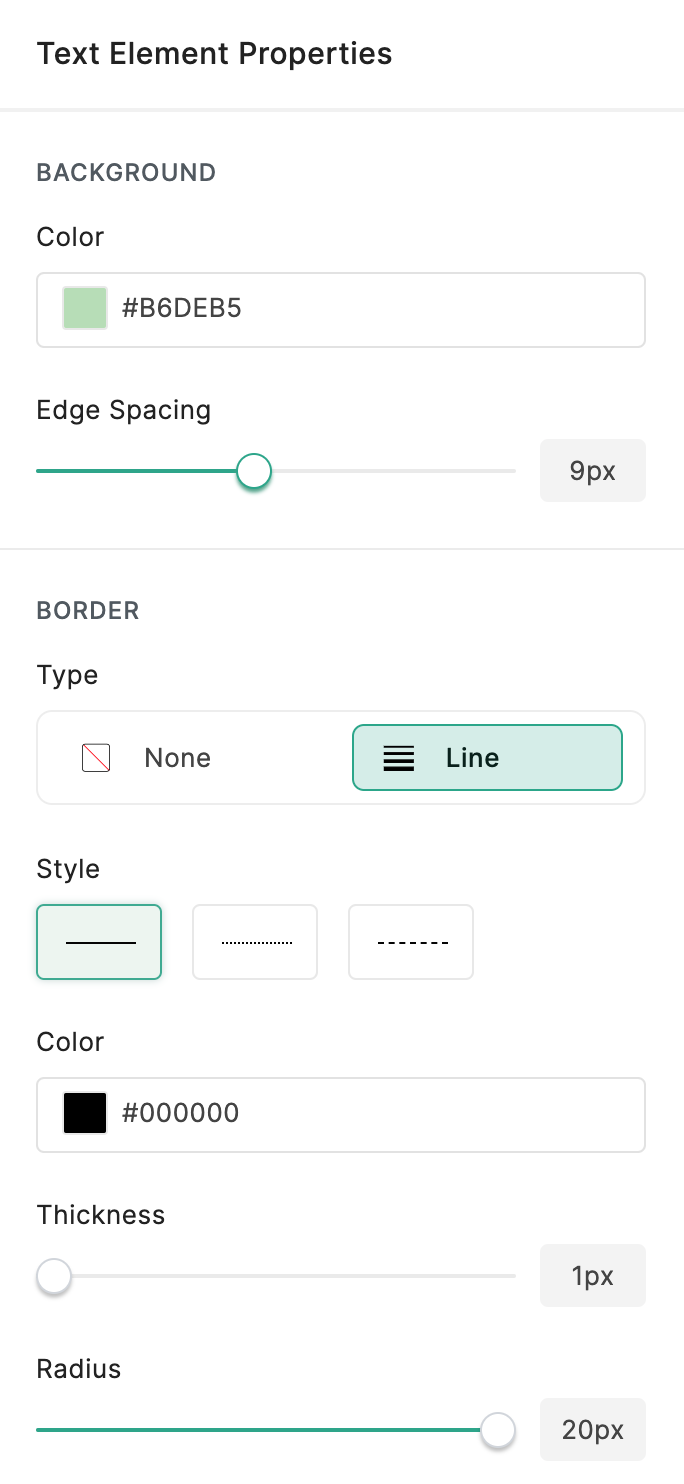This screenshot has height=1484, width=684.
Task: Click the BORDER section heading
Action: click(x=88, y=610)
